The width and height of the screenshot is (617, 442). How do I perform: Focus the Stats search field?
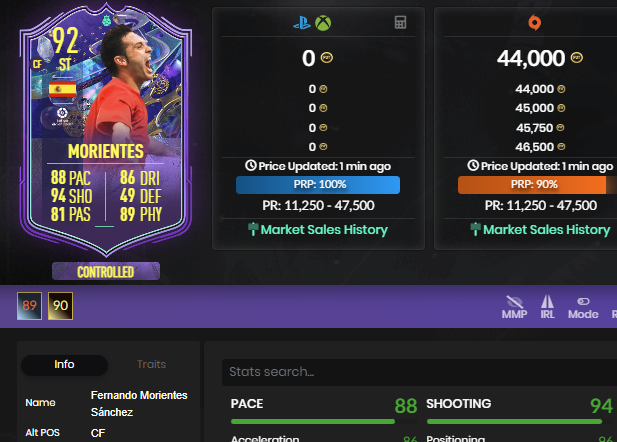tap(419, 372)
